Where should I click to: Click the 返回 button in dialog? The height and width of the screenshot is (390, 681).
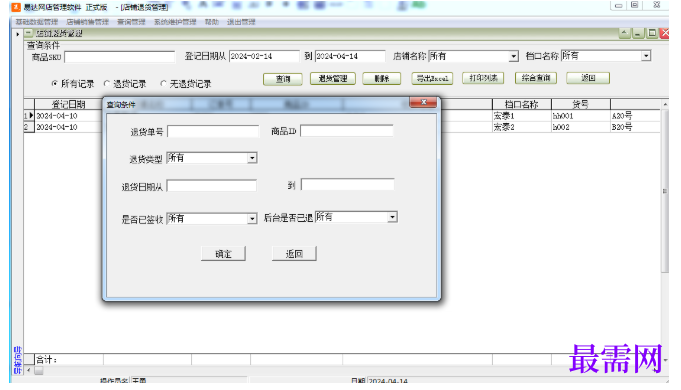click(294, 254)
